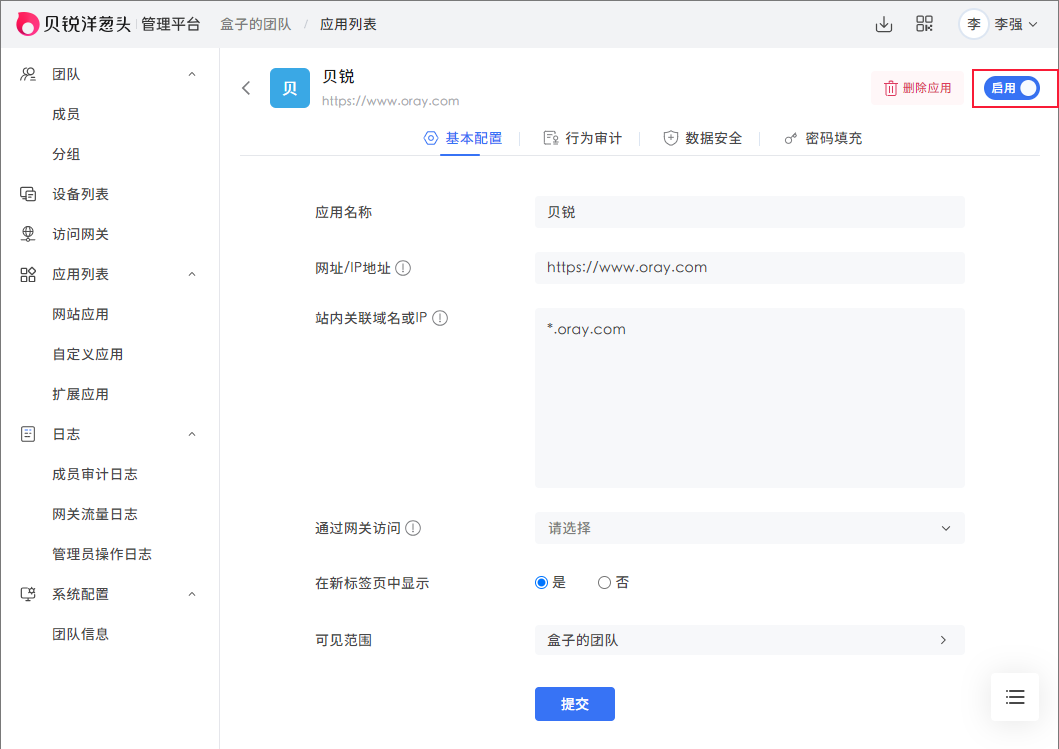Open 设备列表 in sidebar
The height and width of the screenshot is (749, 1059).
[x=80, y=195]
